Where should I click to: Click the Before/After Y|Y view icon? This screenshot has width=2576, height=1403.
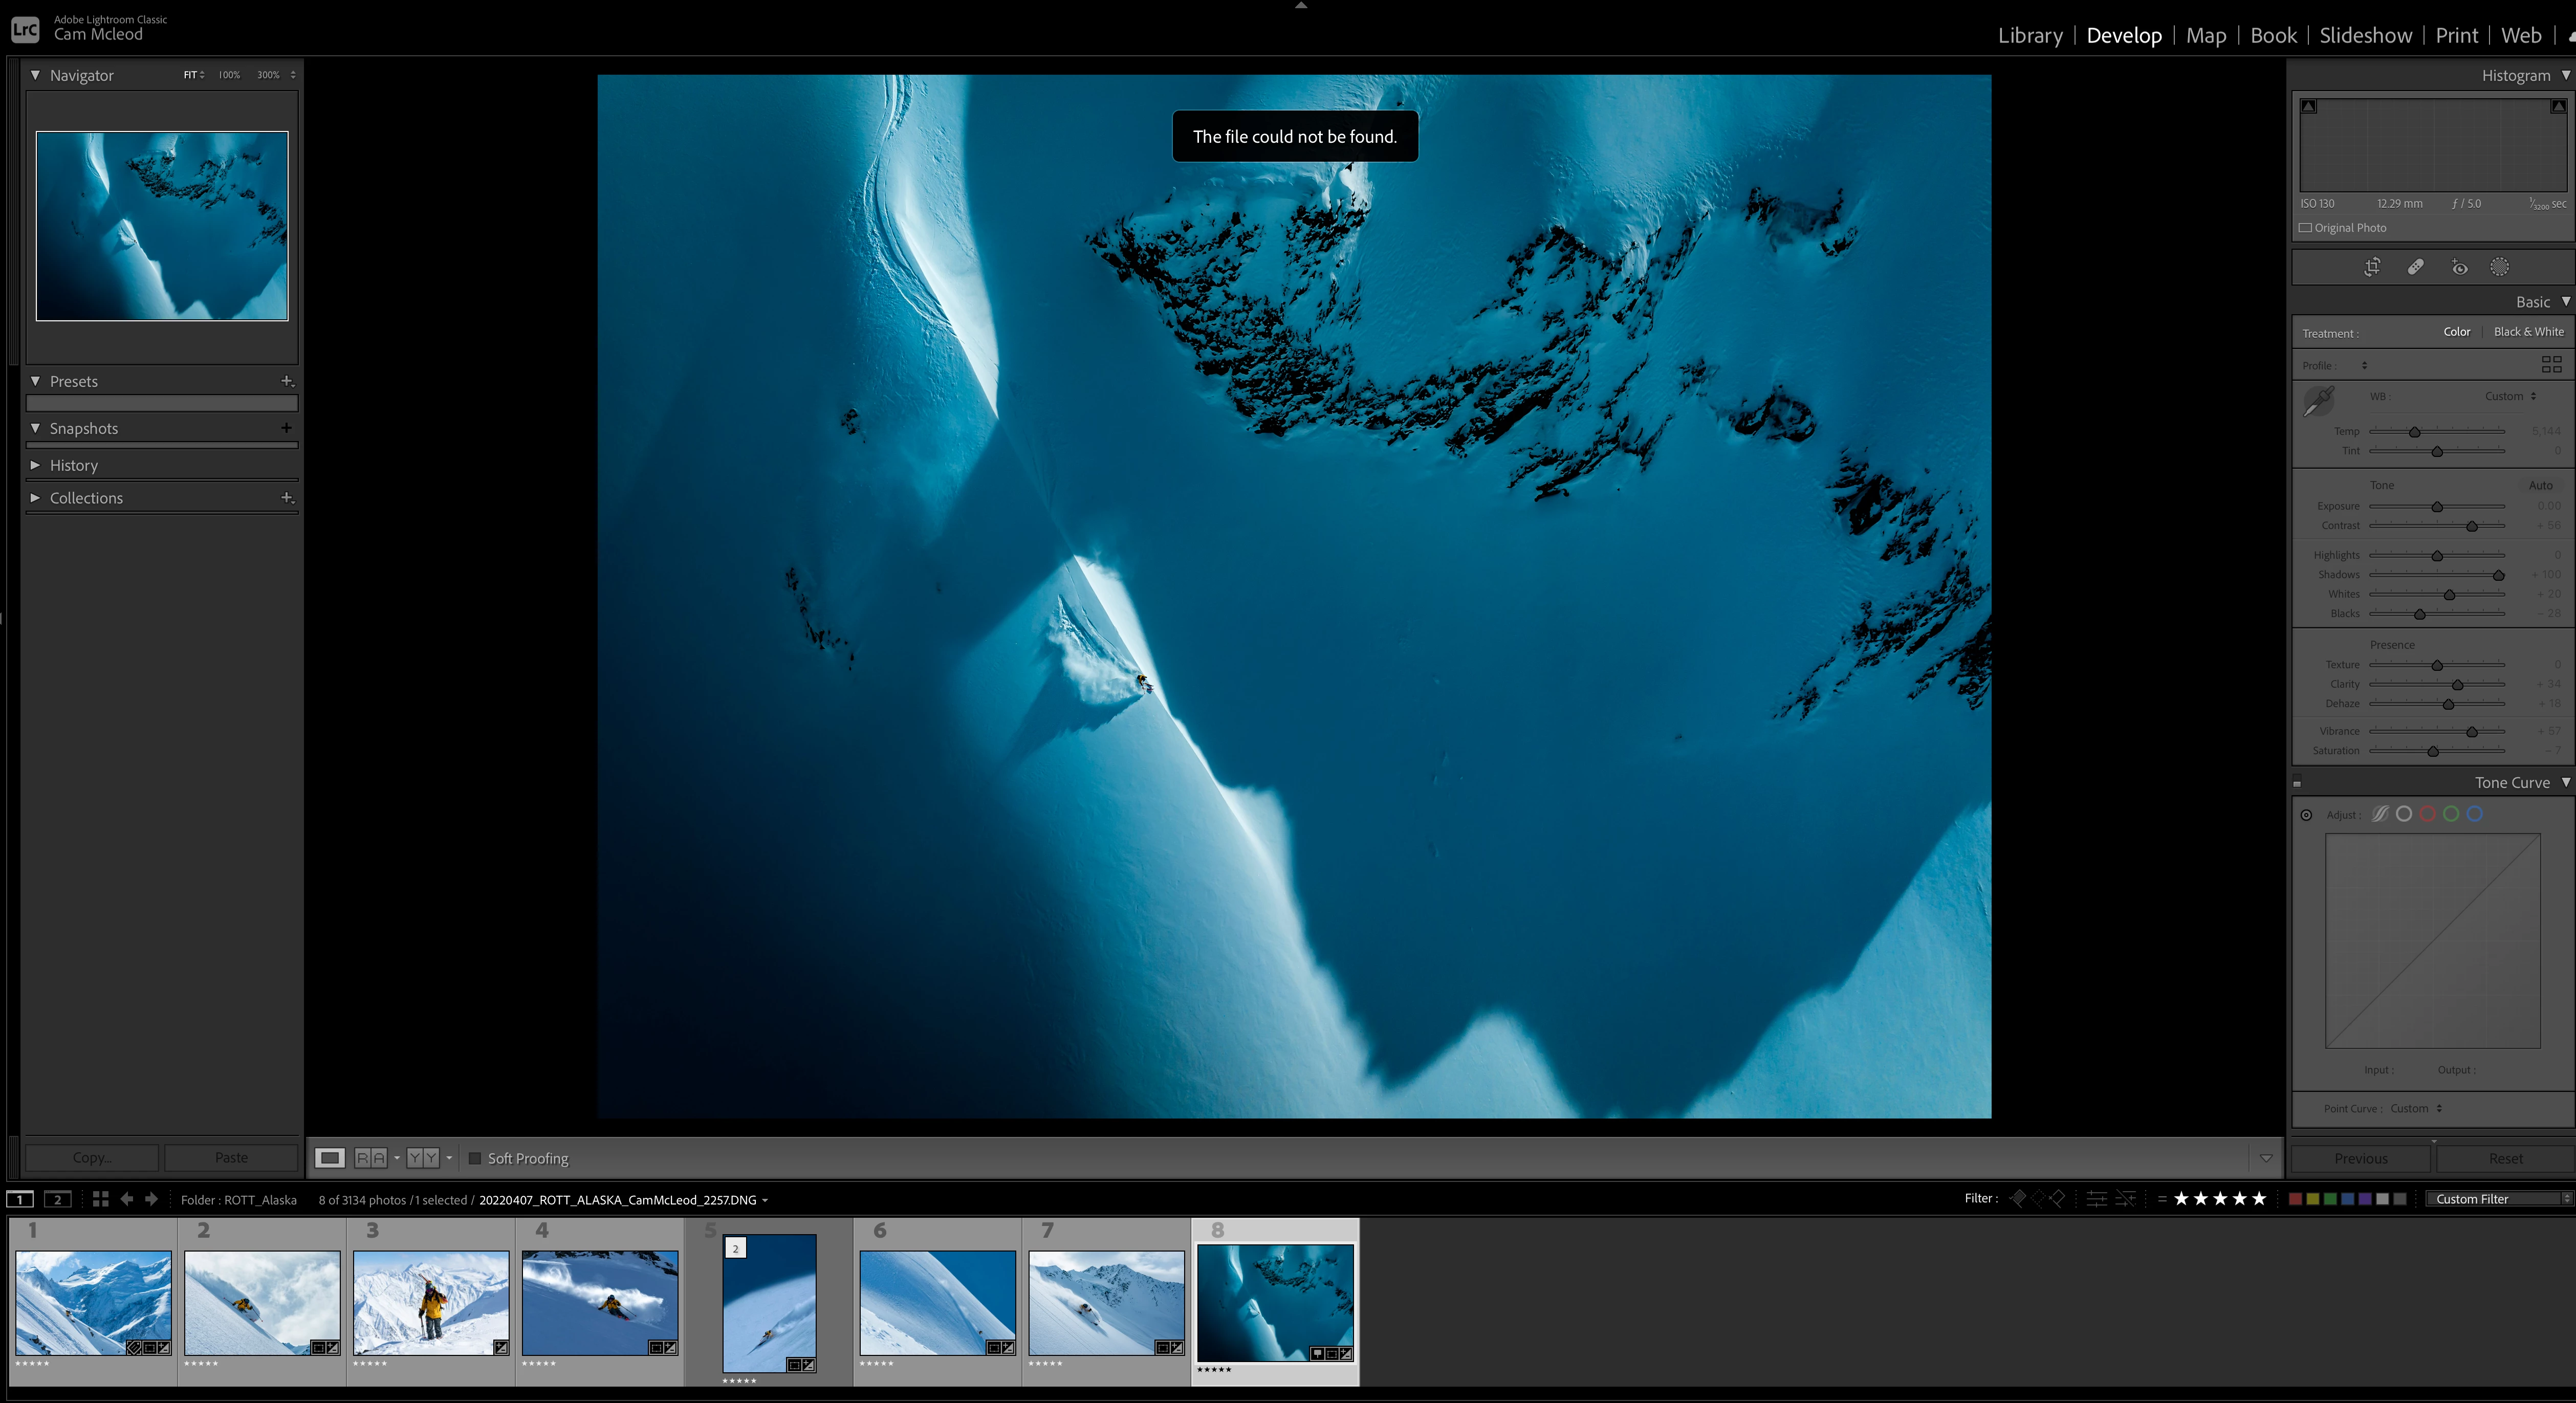[x=423, y=1158]
